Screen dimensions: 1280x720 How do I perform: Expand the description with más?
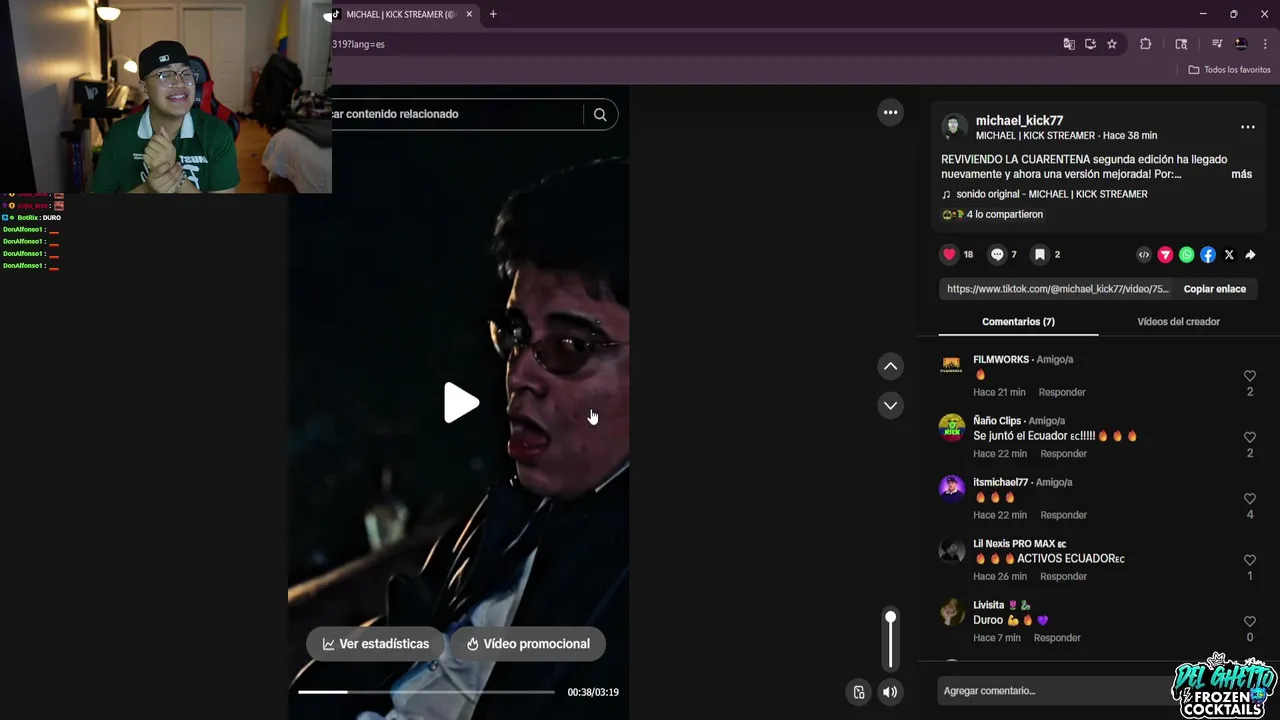click(1241, 174)
